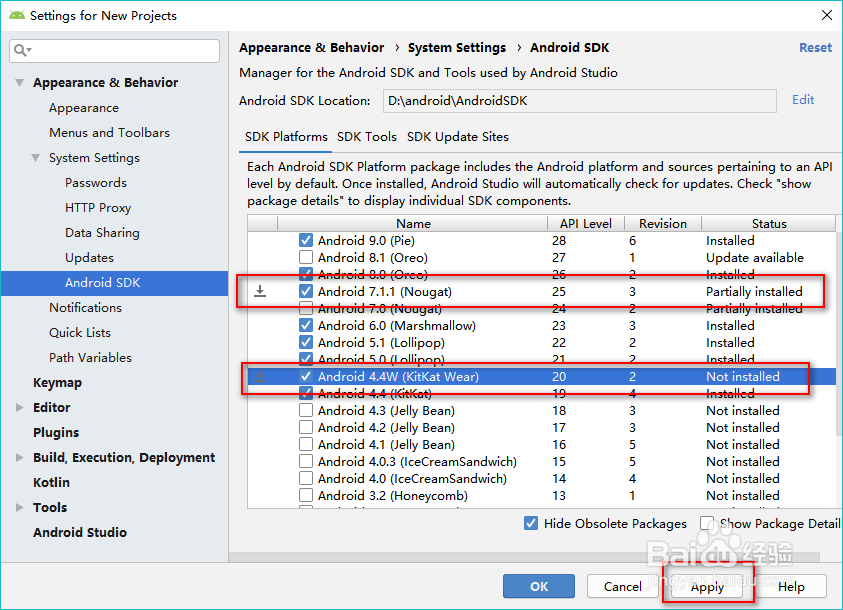This screenshot has width=843, height=610.
Task: Open the SDK Update Sites tab
Action: point(457,137)
